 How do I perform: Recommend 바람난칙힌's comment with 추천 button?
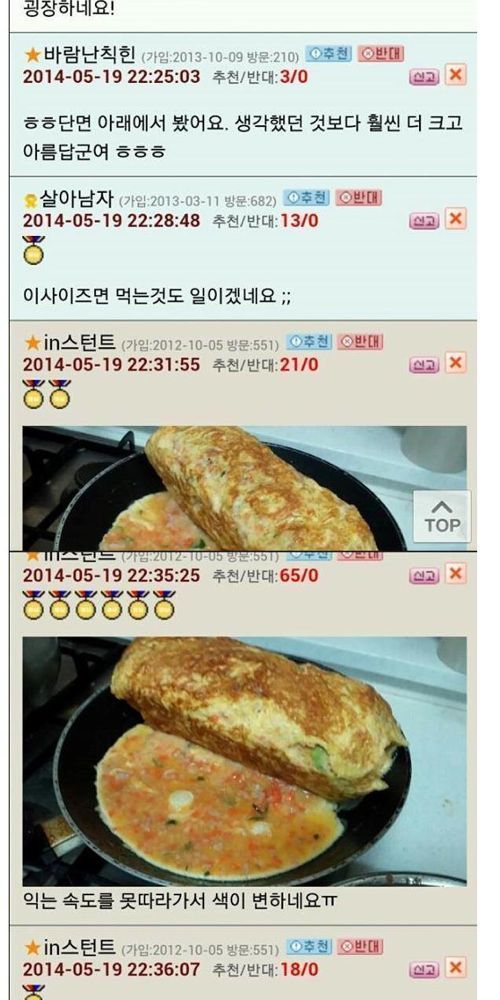click(328, 54)
